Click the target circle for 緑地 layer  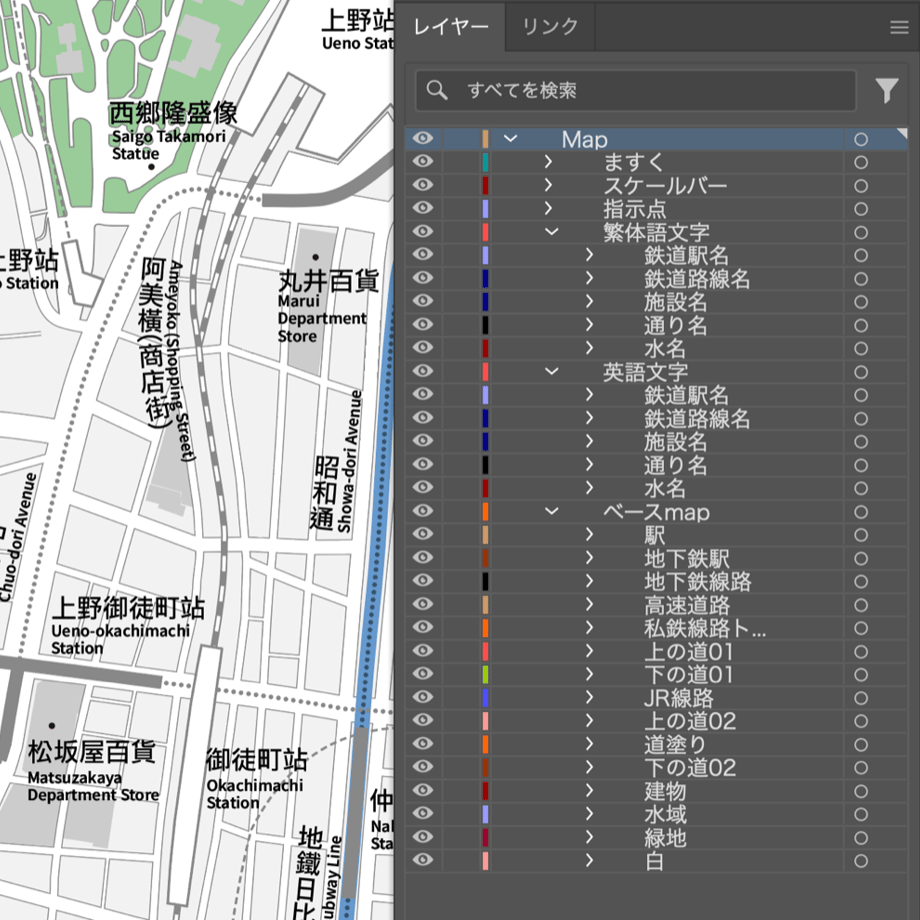[861, 837]
